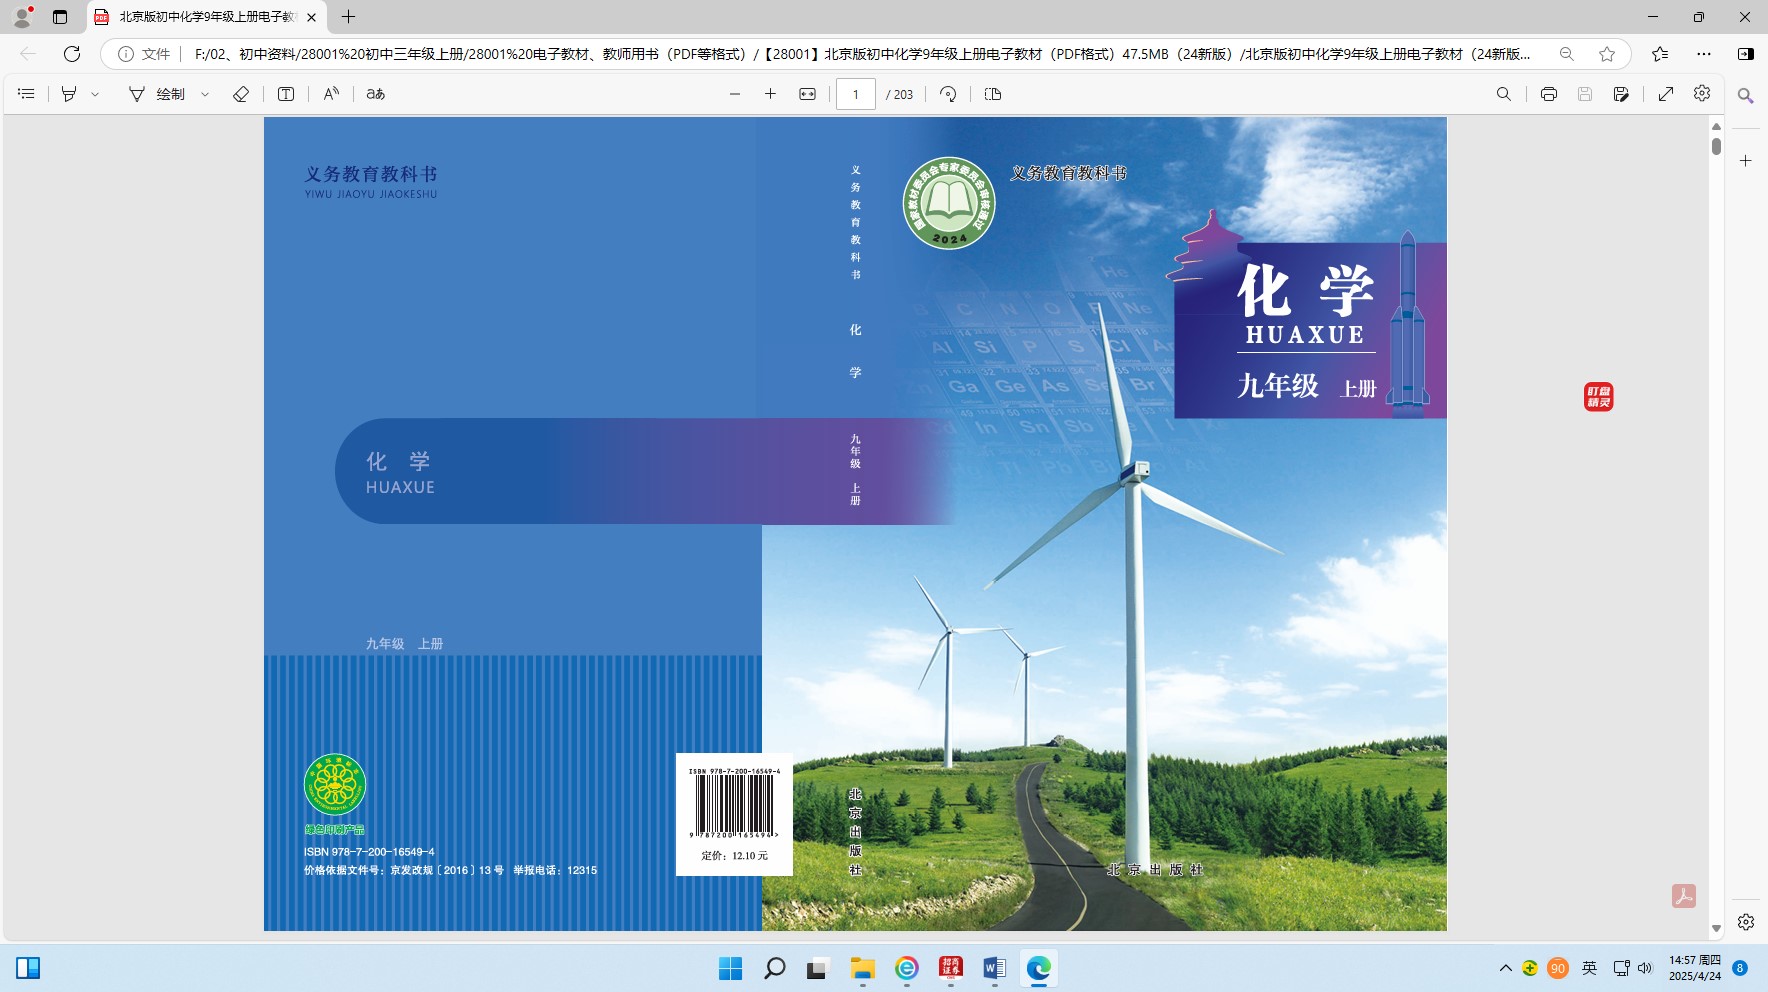Screen dimensions: 1768x992
Task: Toggle the eraser tool
Action: coord(241,94)
